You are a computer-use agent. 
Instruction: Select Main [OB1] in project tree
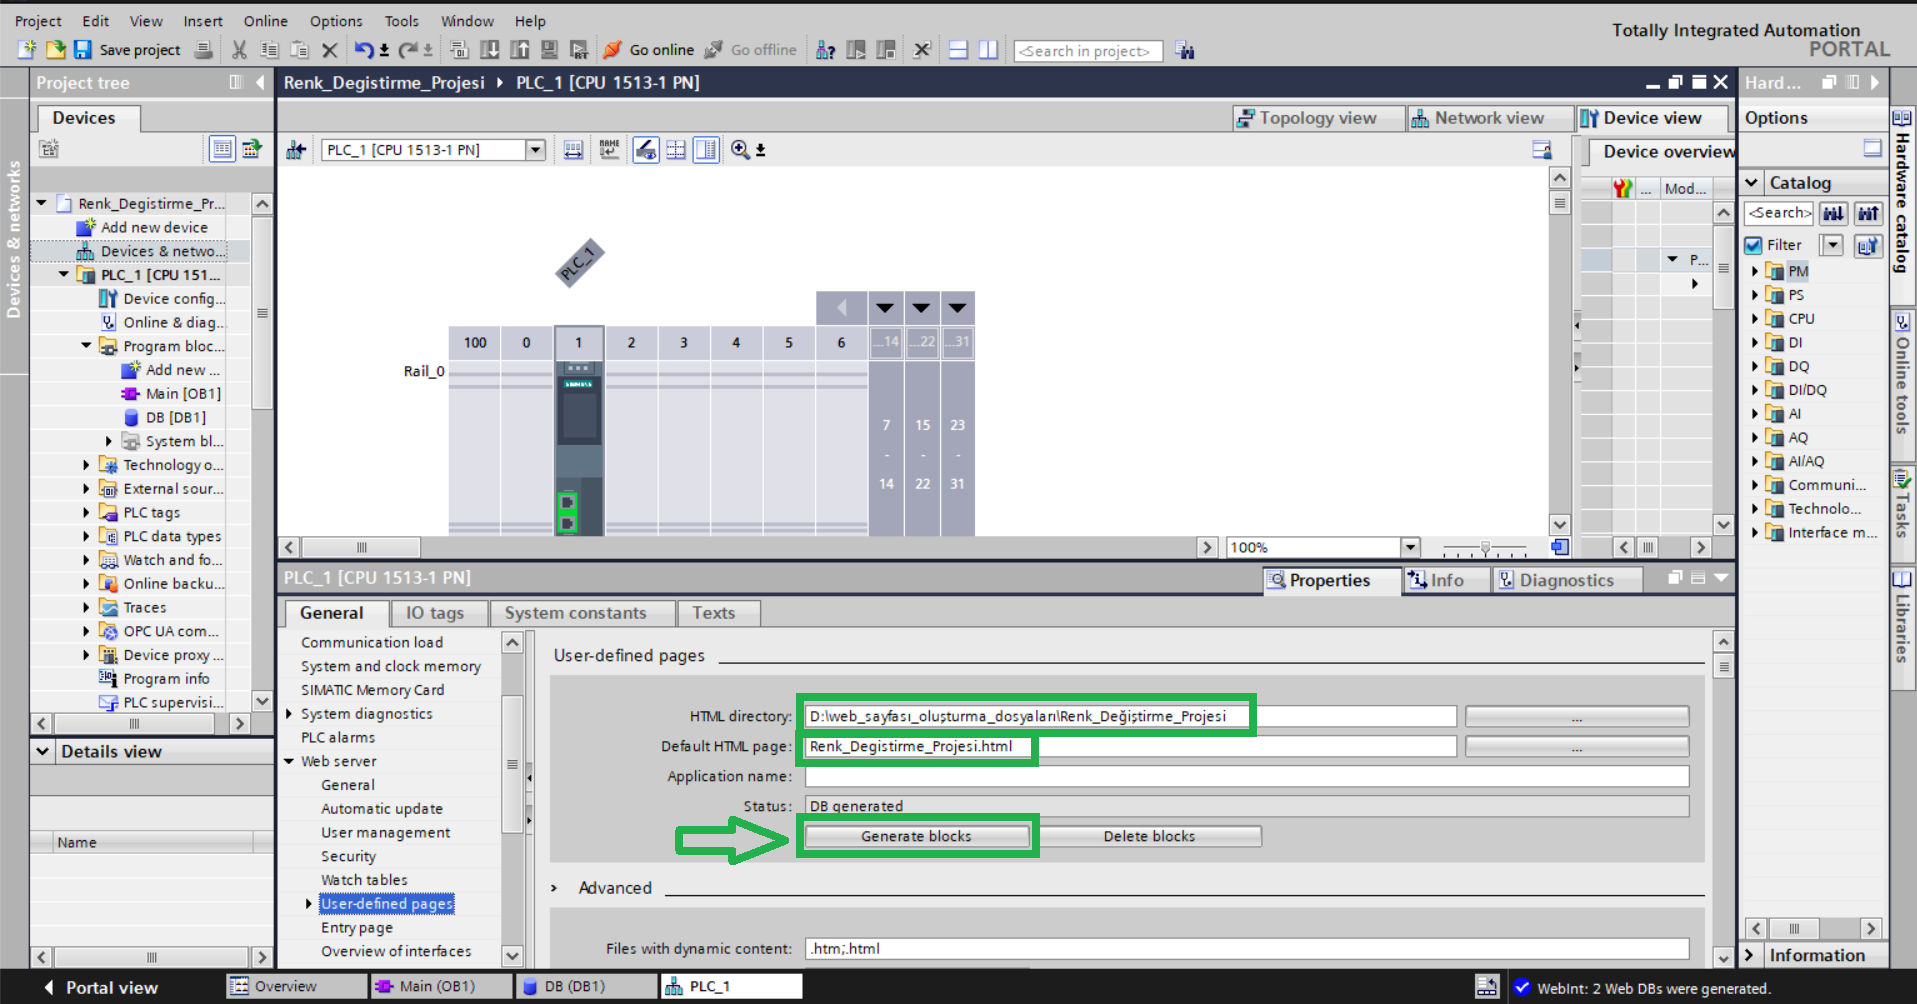click(x=183, y=394)
